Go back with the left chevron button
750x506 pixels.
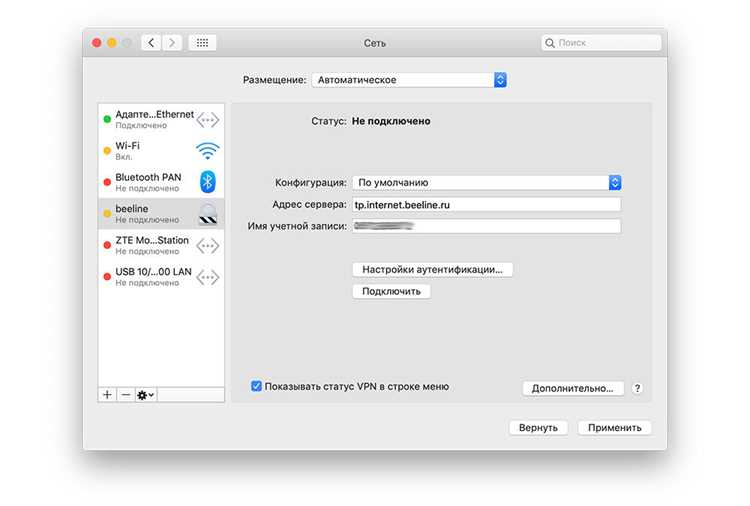point(151,43)
